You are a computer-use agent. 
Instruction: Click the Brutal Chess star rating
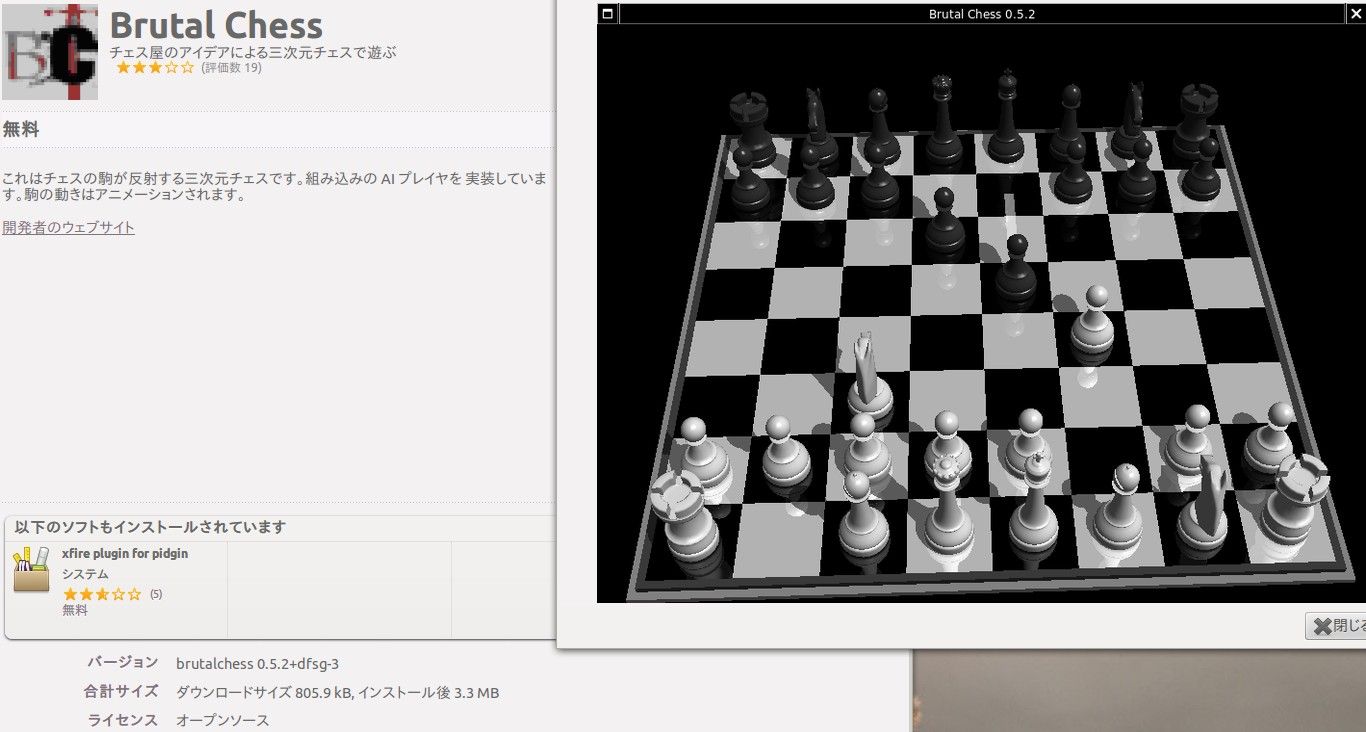(155, 68)
